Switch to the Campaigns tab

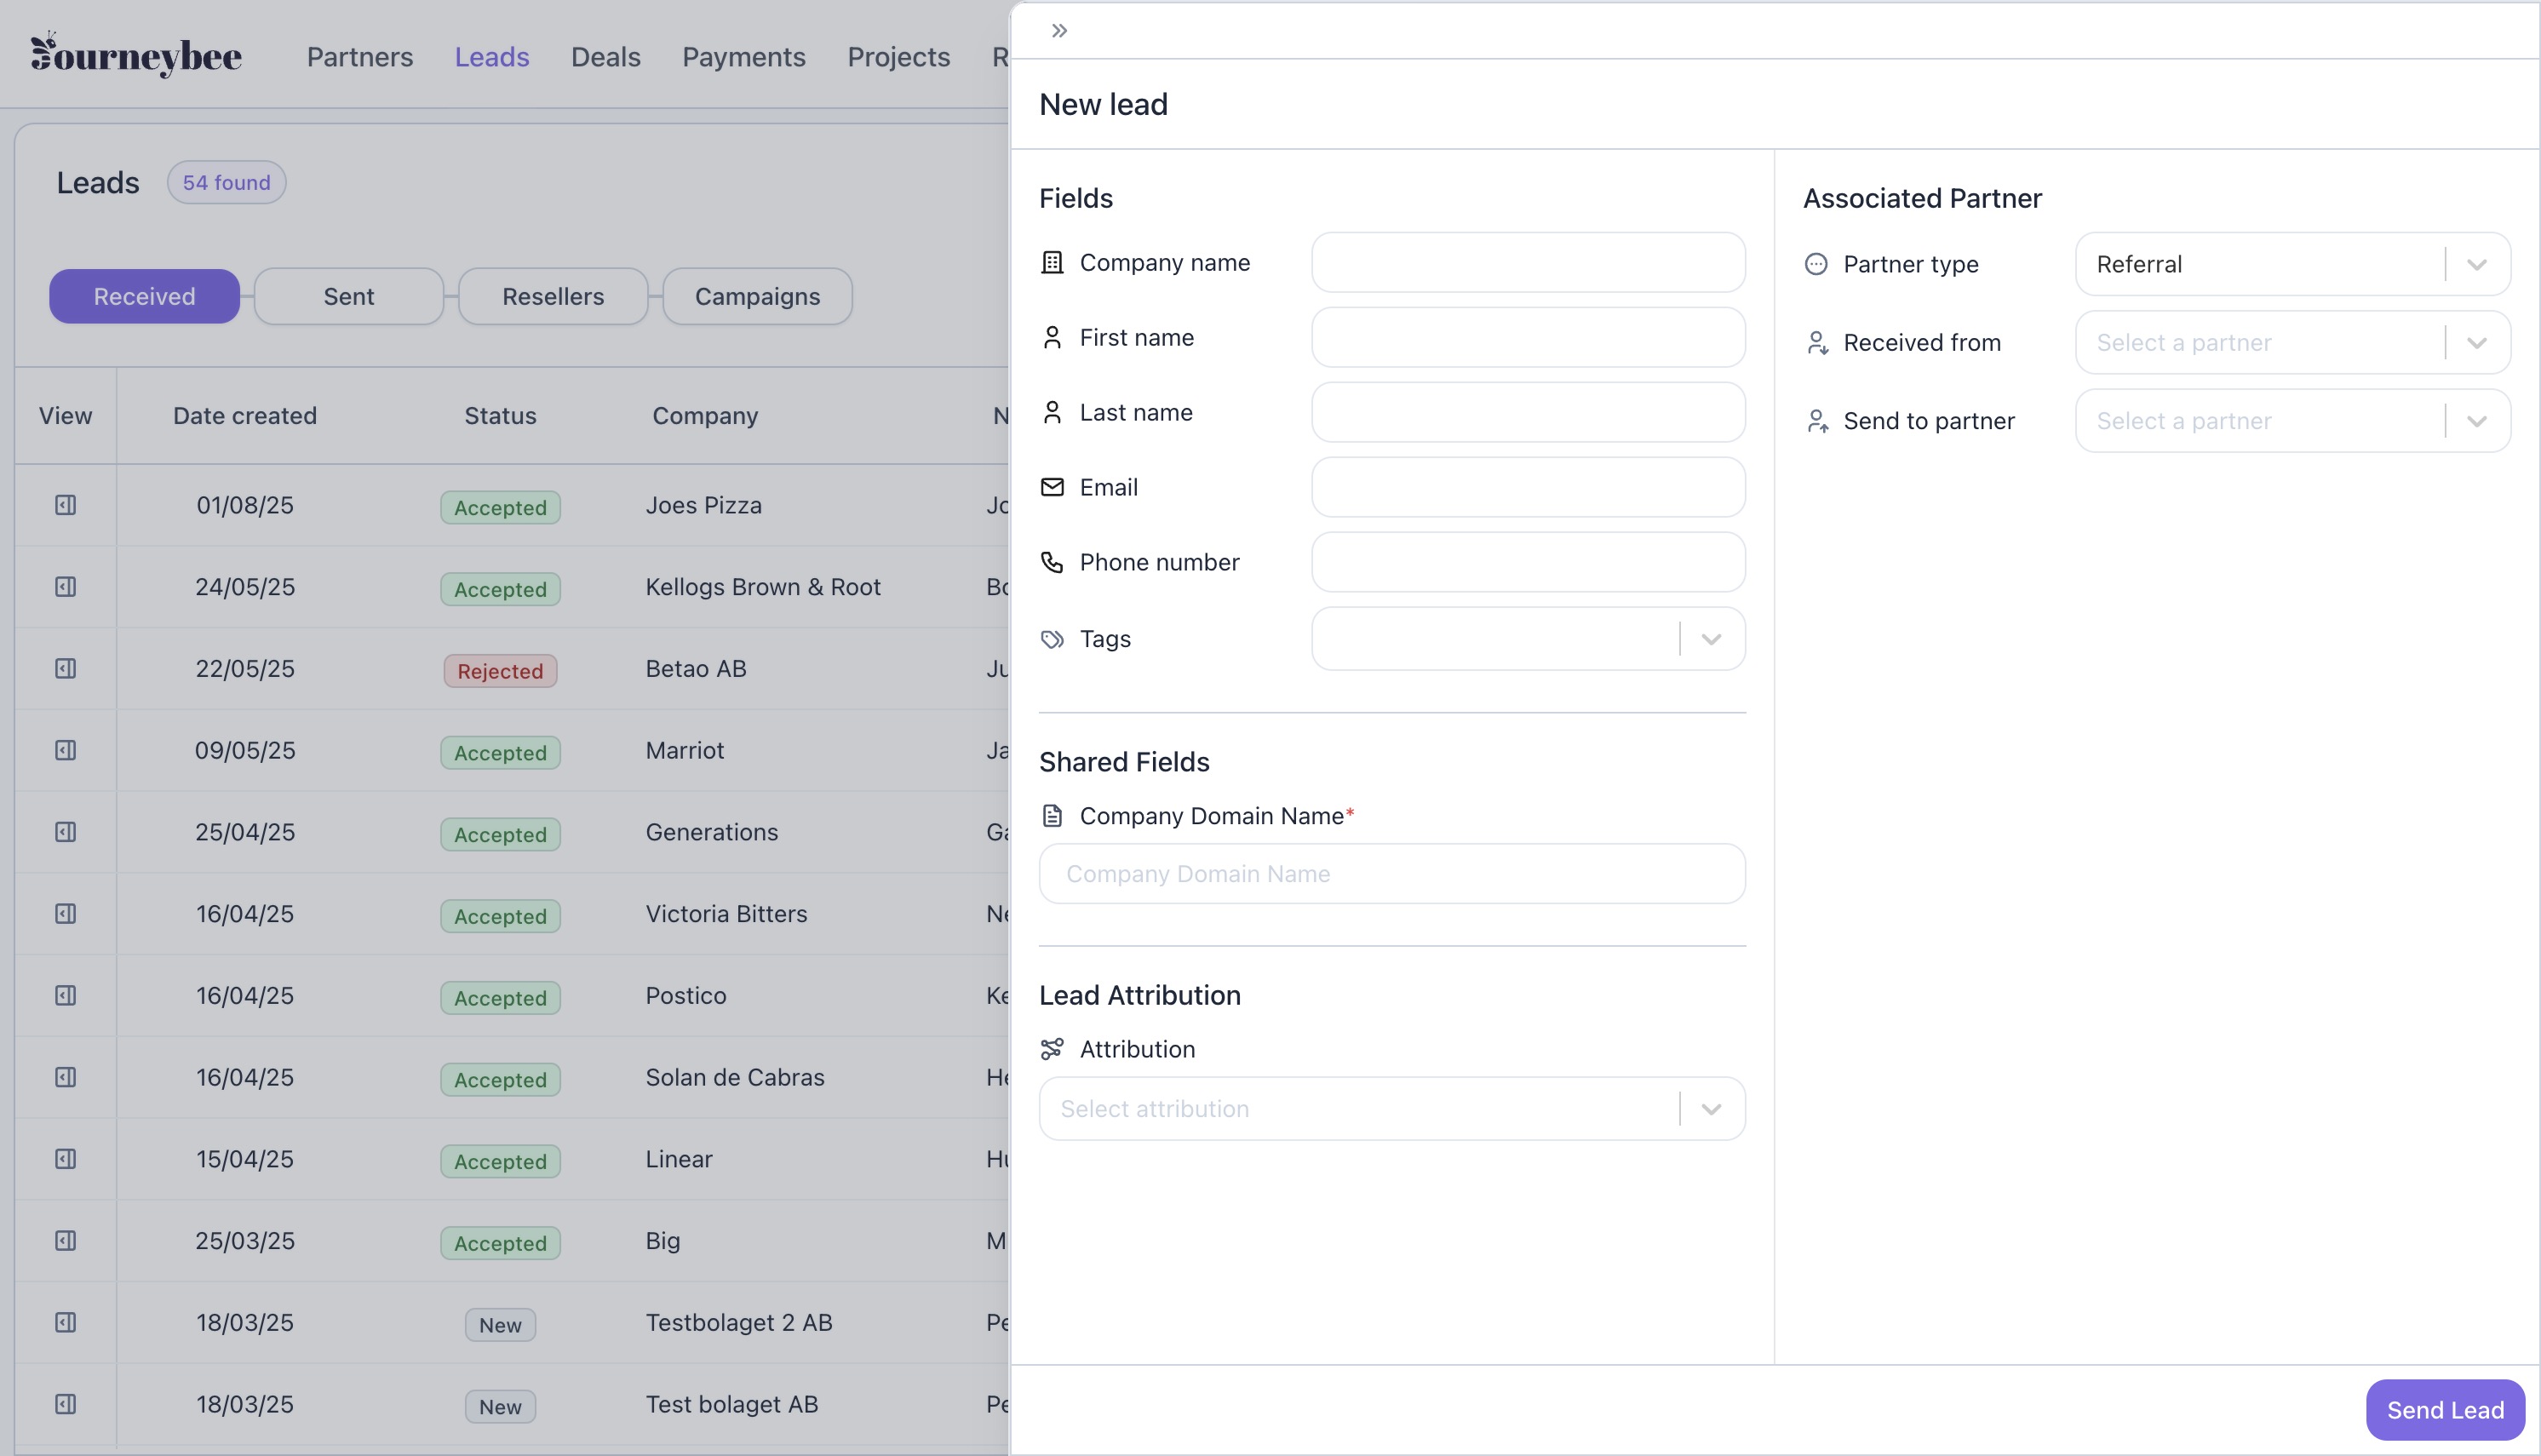(757, 296)
